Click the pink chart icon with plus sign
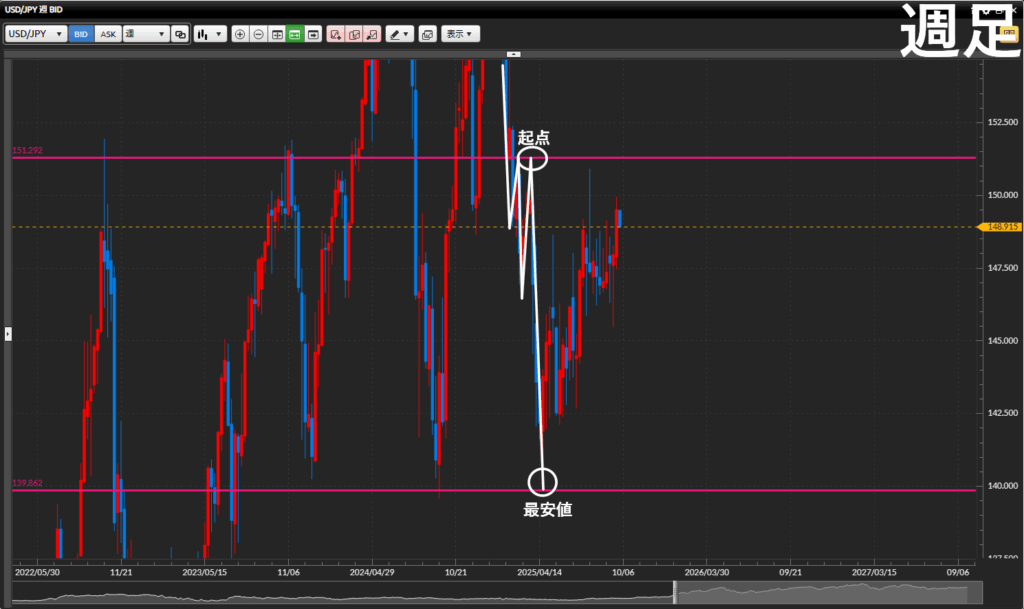Viewport: 1024px width, 609px height. click(x=336, y=34)
